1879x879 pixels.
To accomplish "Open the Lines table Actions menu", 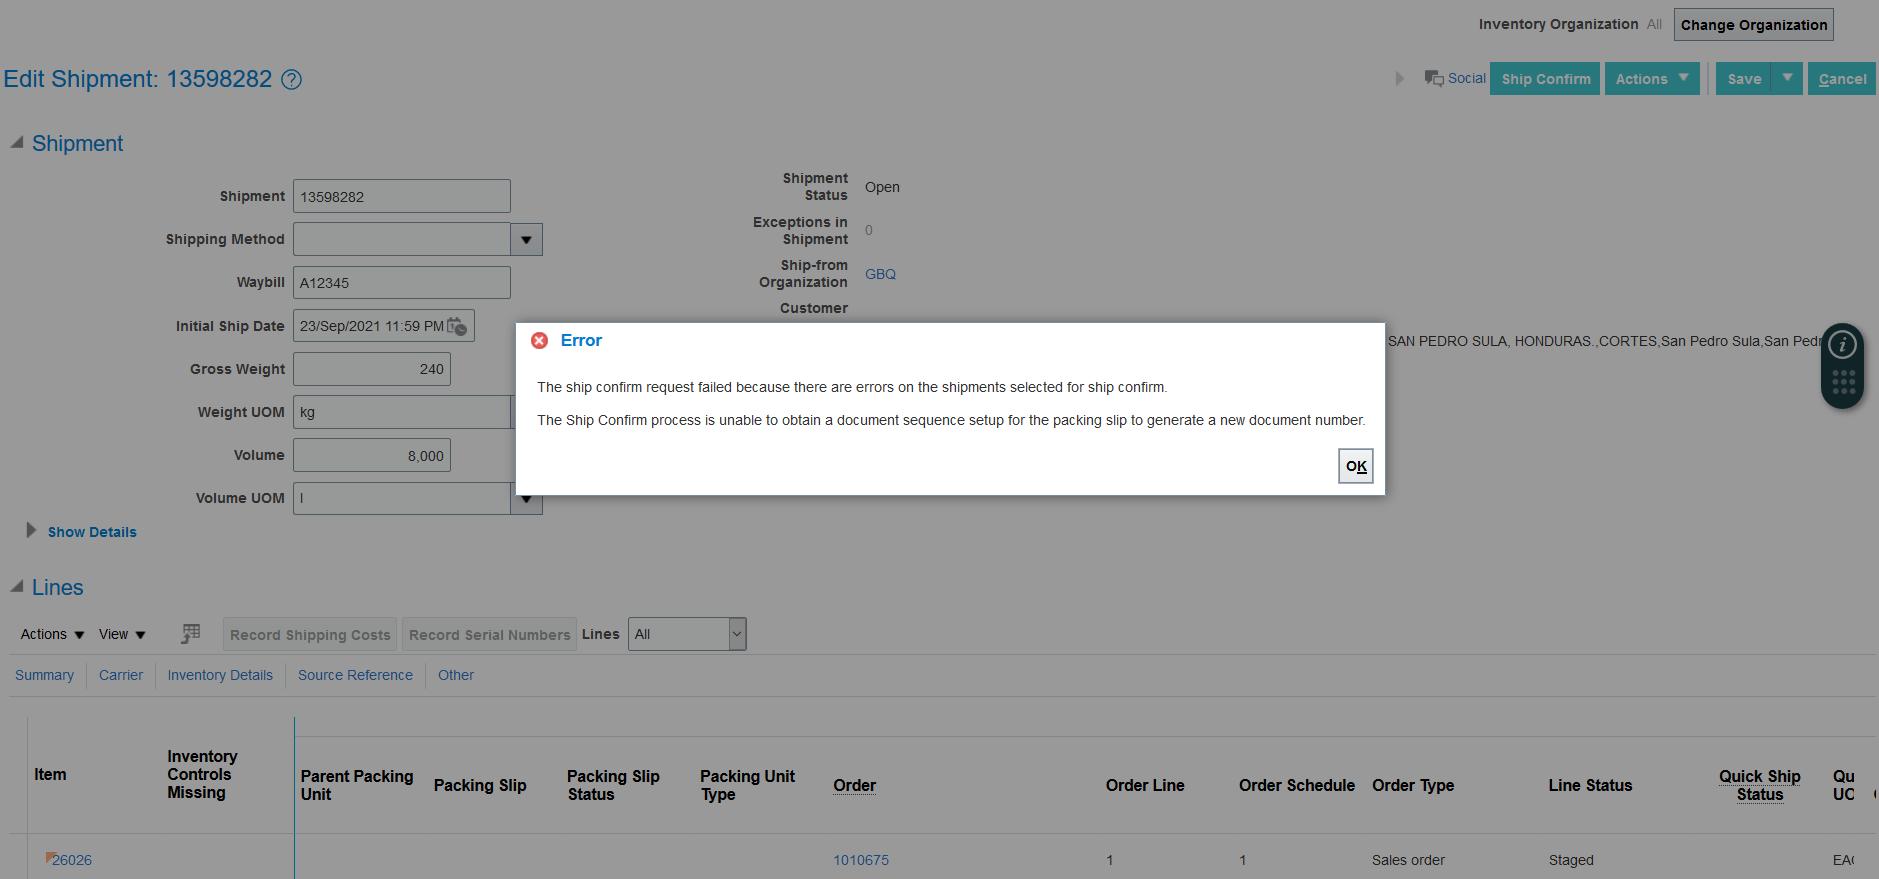I will 52,635.
